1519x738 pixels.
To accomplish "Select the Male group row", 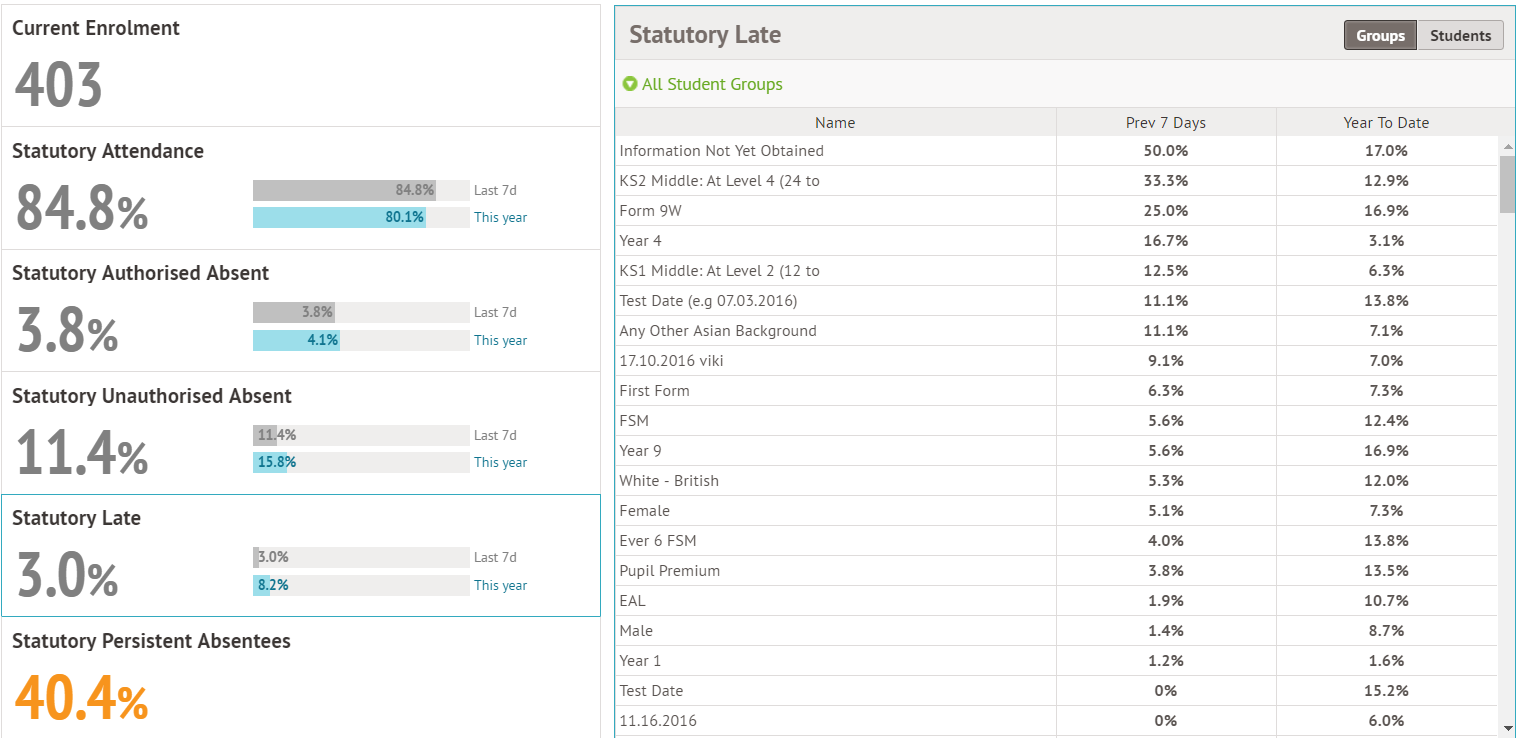I will pyautogui.click(x=1056, y=631).
